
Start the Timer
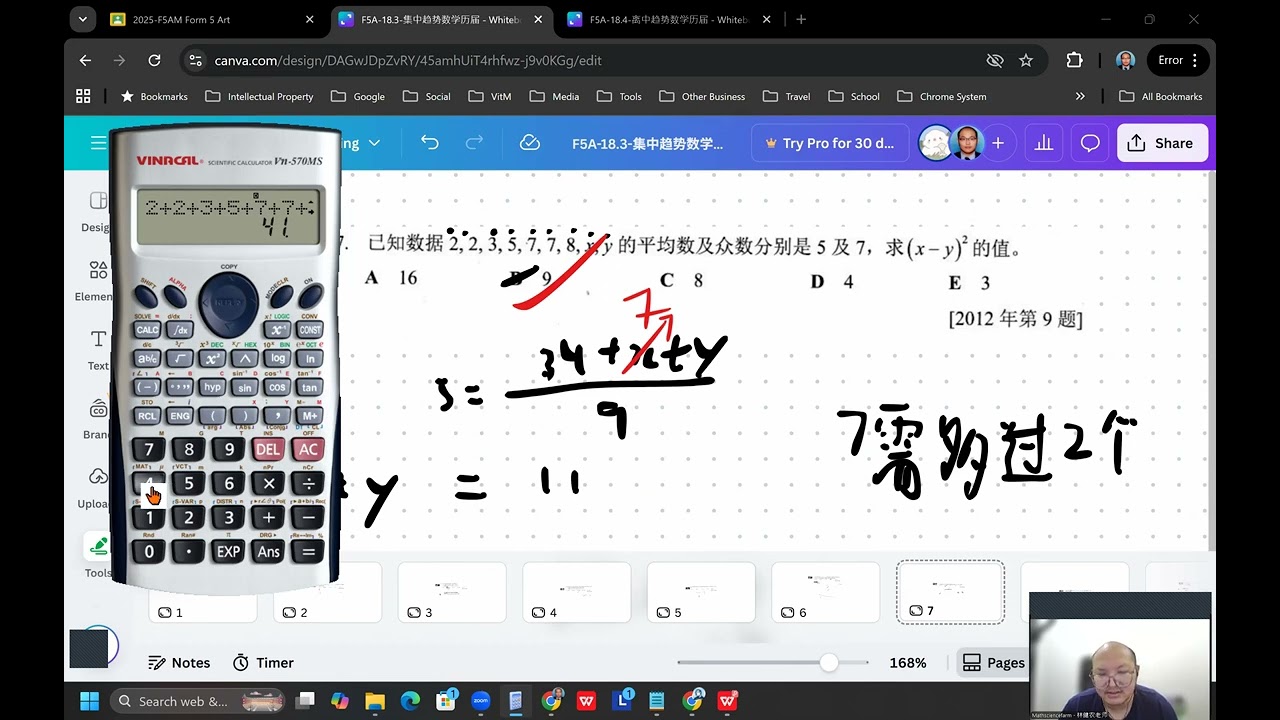[264, 662]
